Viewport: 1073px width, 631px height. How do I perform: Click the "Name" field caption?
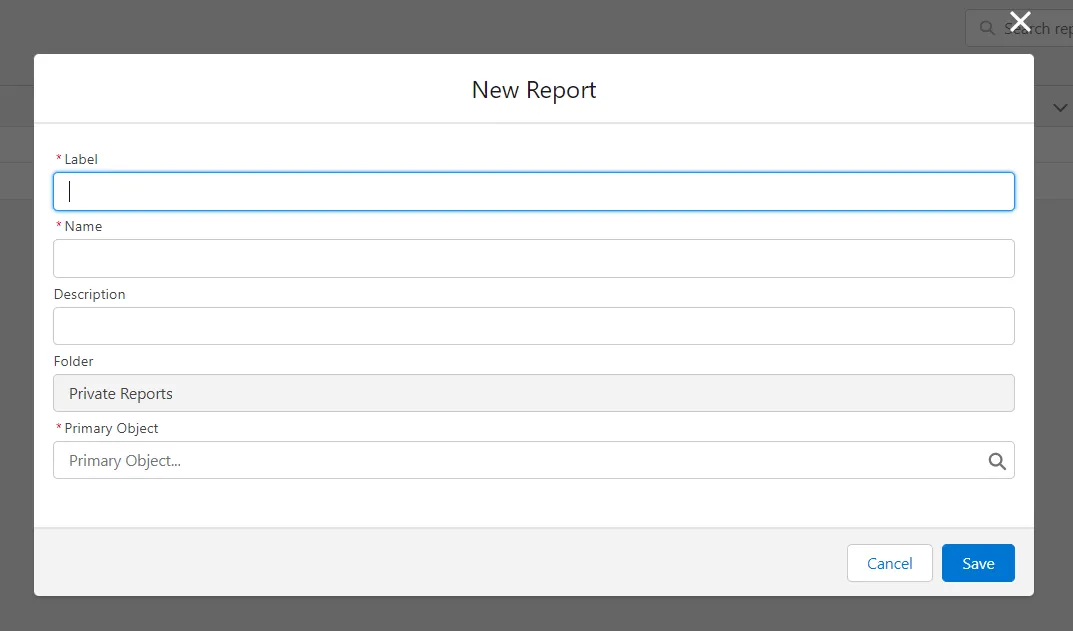pyautogui.click(x=83, y=226)
